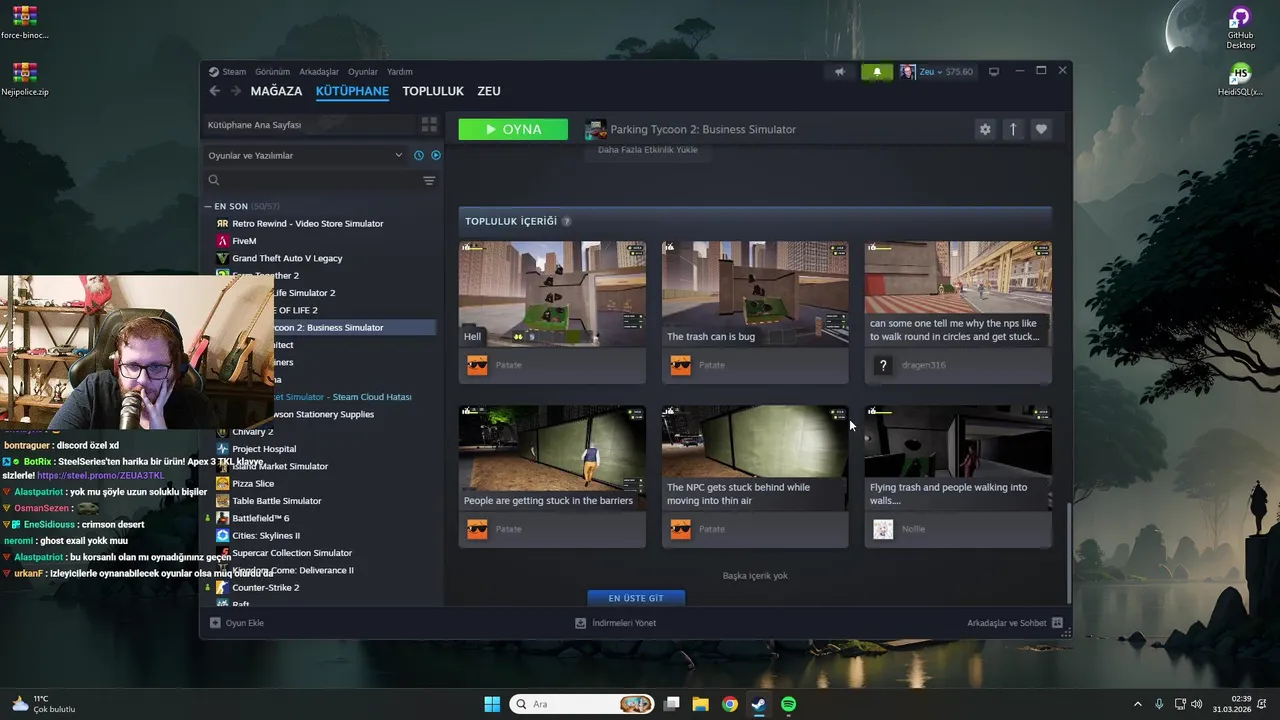
Task: Open Nollie avatar on Flying trash card
Action: (x=883, y=529)
